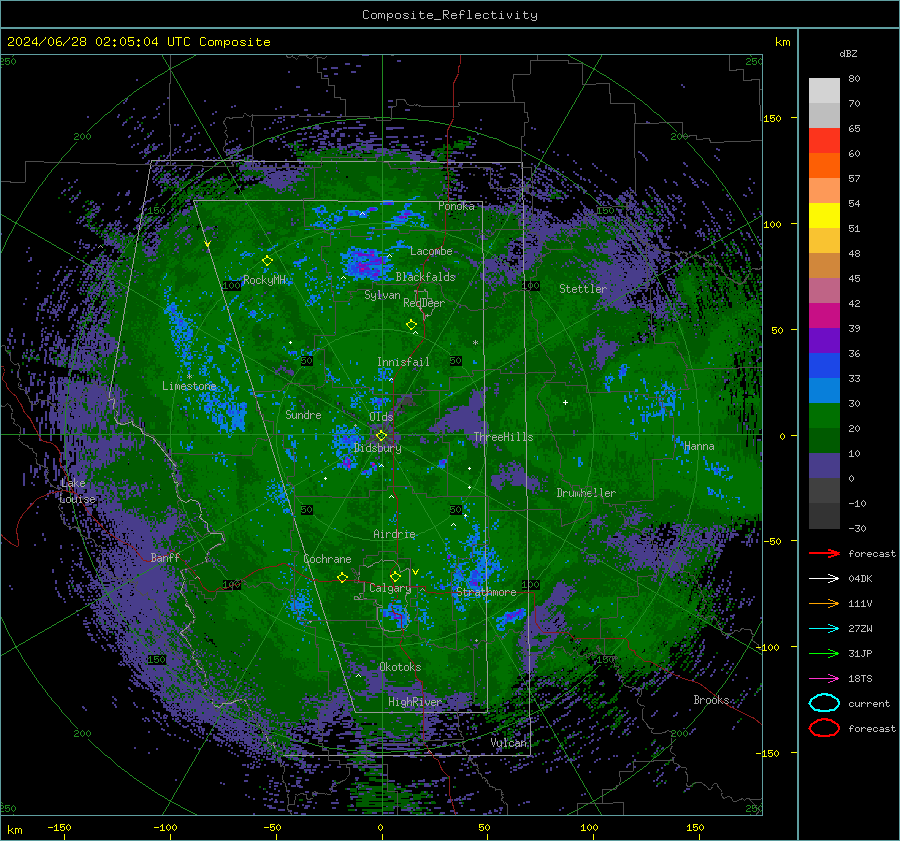Select the Blackfalds label on map
The width and height of the screenshot is (900, 841).
425,277
